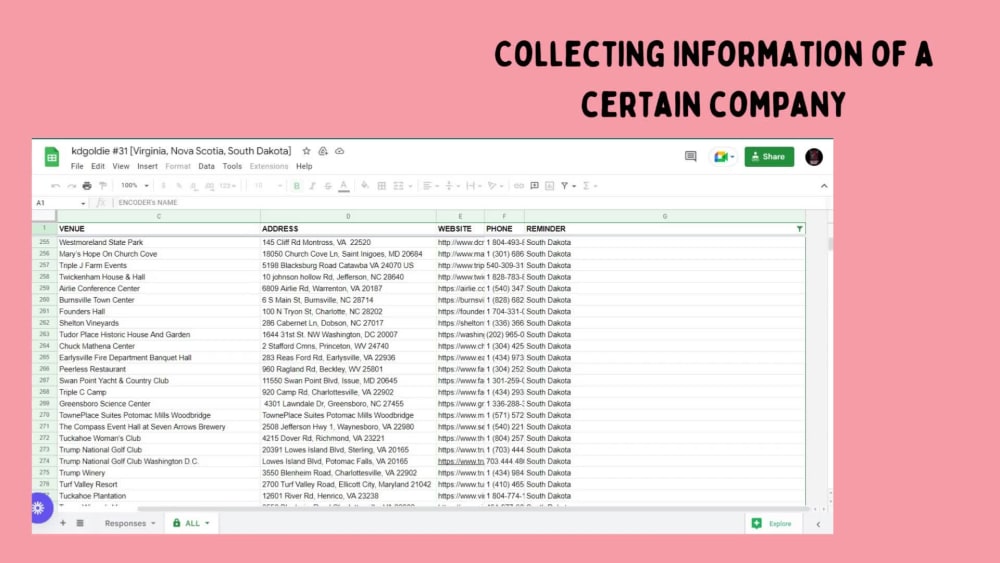Select the ALL sheet tab
The height and width of the screenshot is (563, 1000).
[x=191, y=523]
